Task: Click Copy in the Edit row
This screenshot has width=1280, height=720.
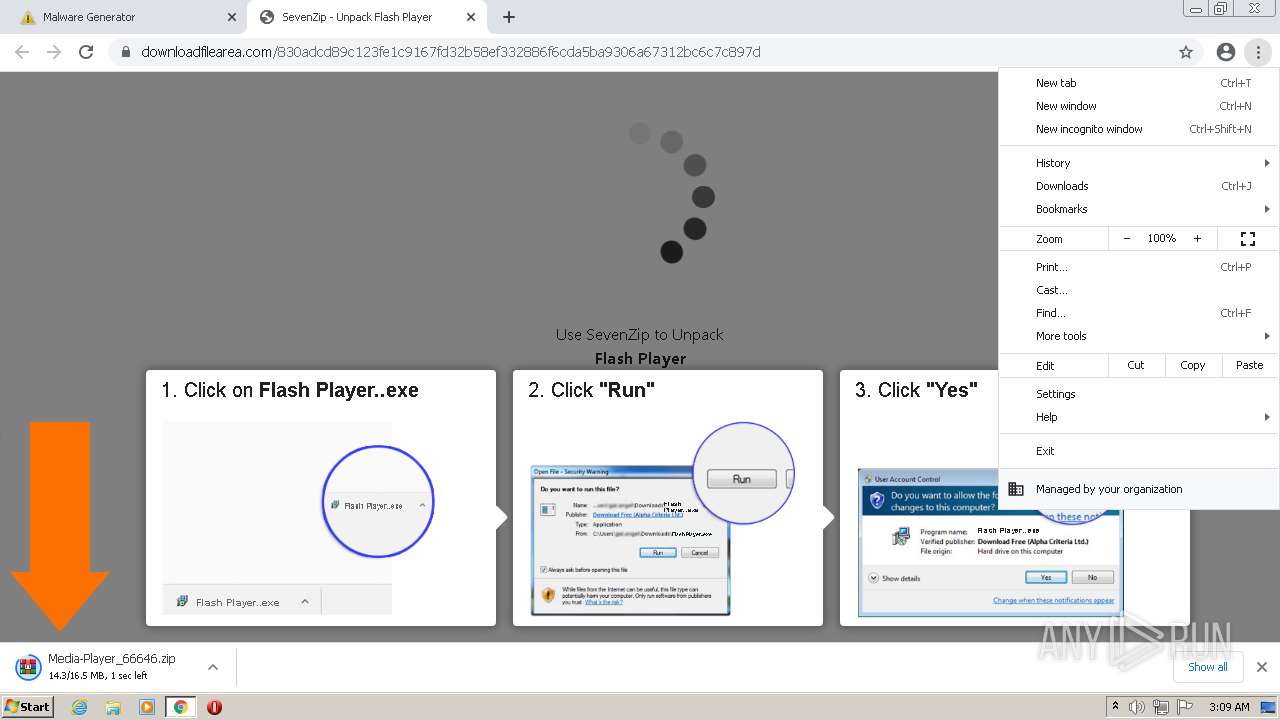Action: click(x=1193, y=365)
